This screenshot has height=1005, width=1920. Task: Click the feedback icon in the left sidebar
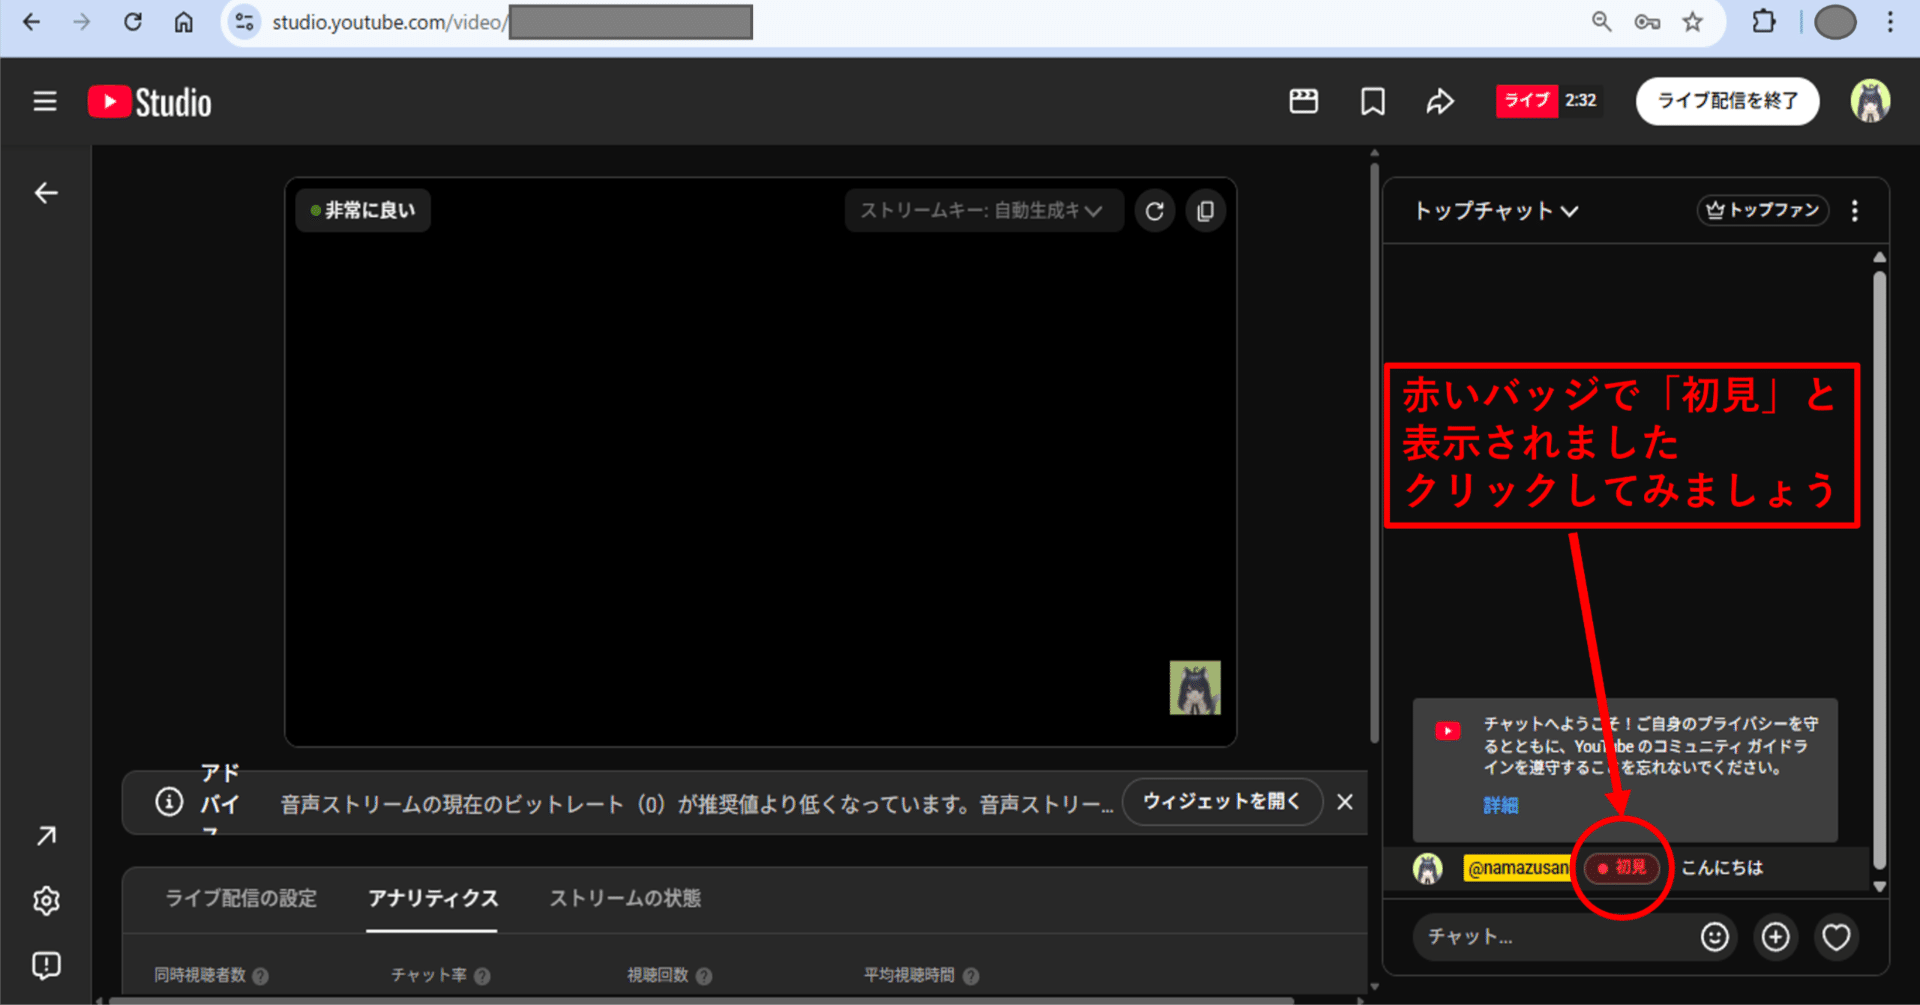46,965
